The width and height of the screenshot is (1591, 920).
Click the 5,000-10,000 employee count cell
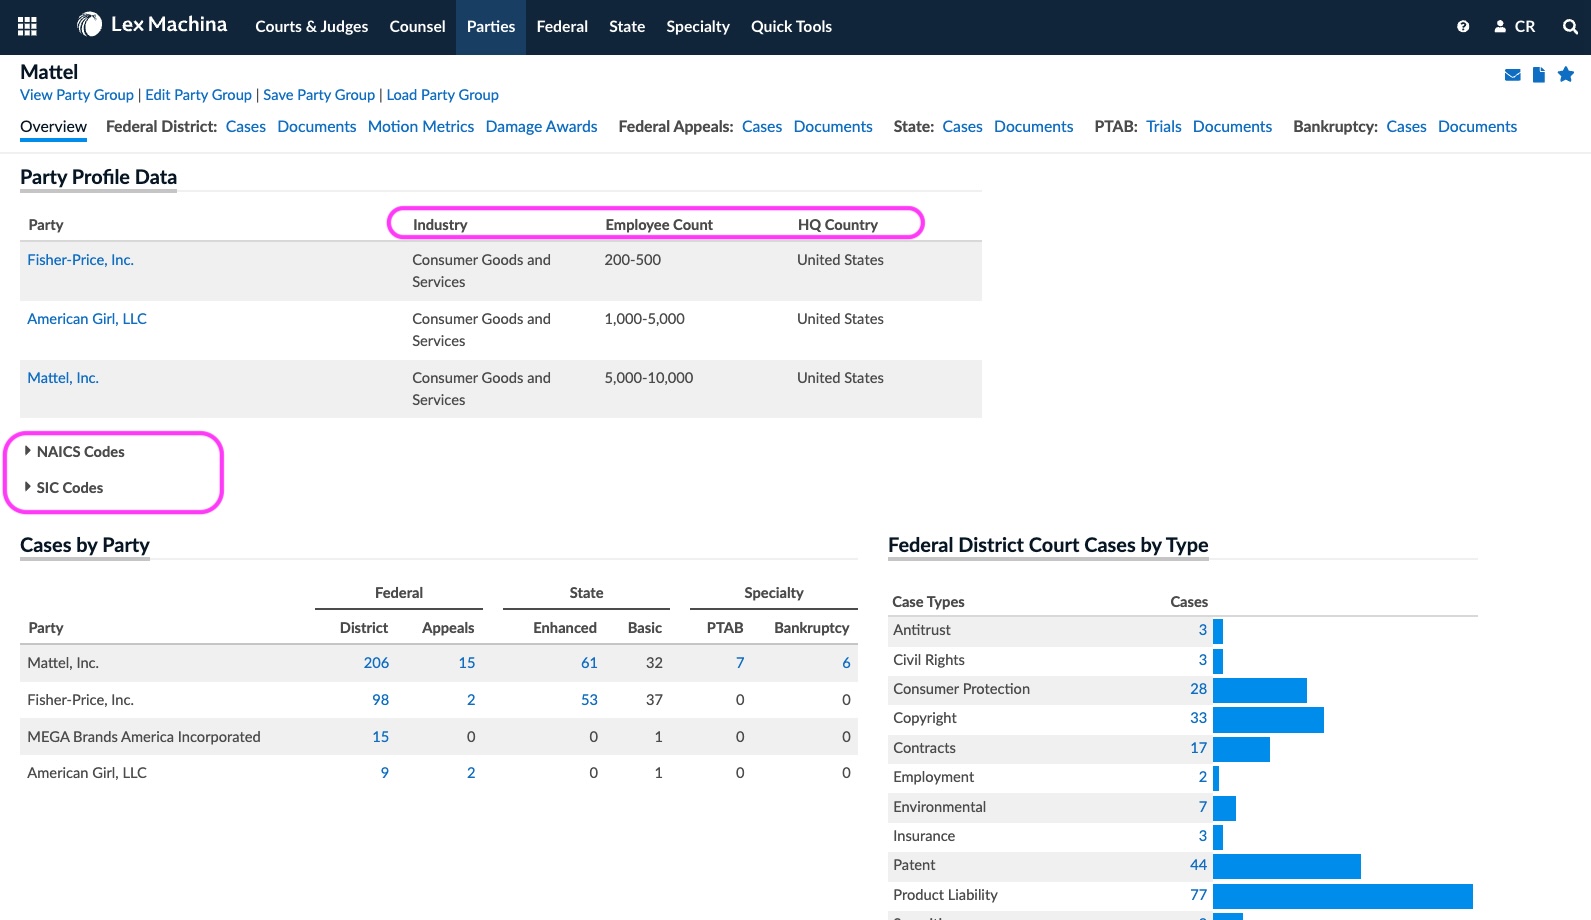click(649, 378)
